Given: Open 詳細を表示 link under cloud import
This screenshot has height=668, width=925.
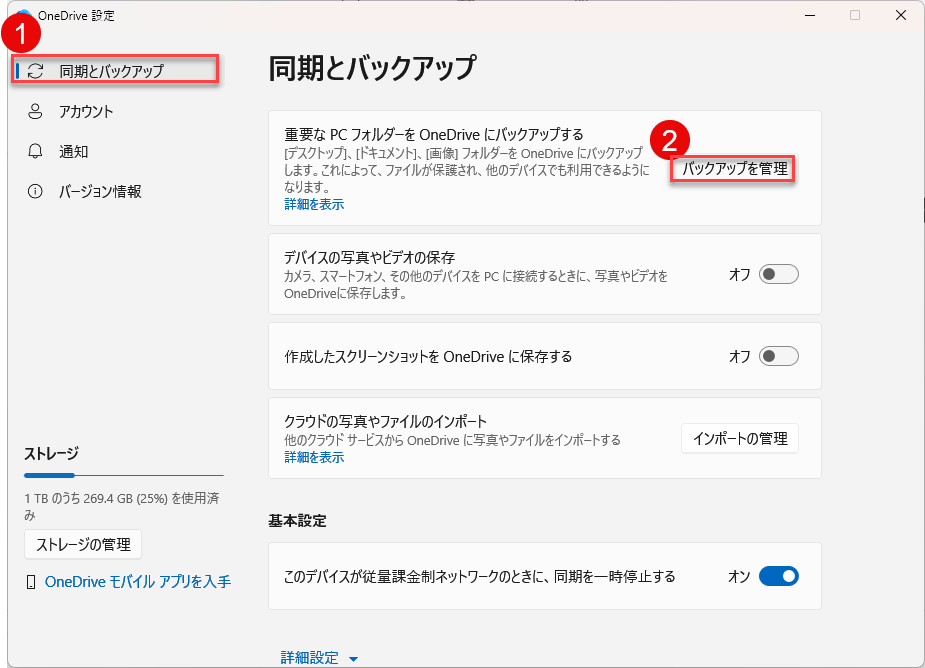Looking at the screenshot, I should click(x=314, y=457).
